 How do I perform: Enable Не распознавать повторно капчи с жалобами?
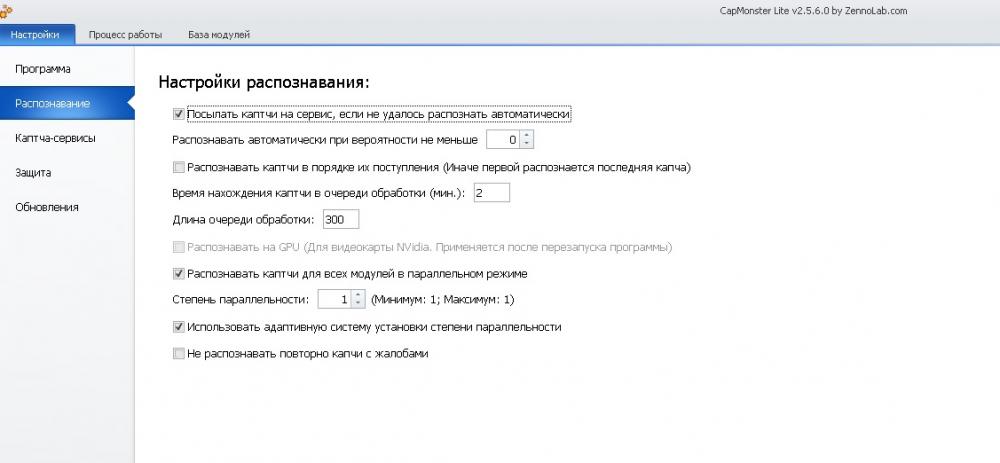179,353
